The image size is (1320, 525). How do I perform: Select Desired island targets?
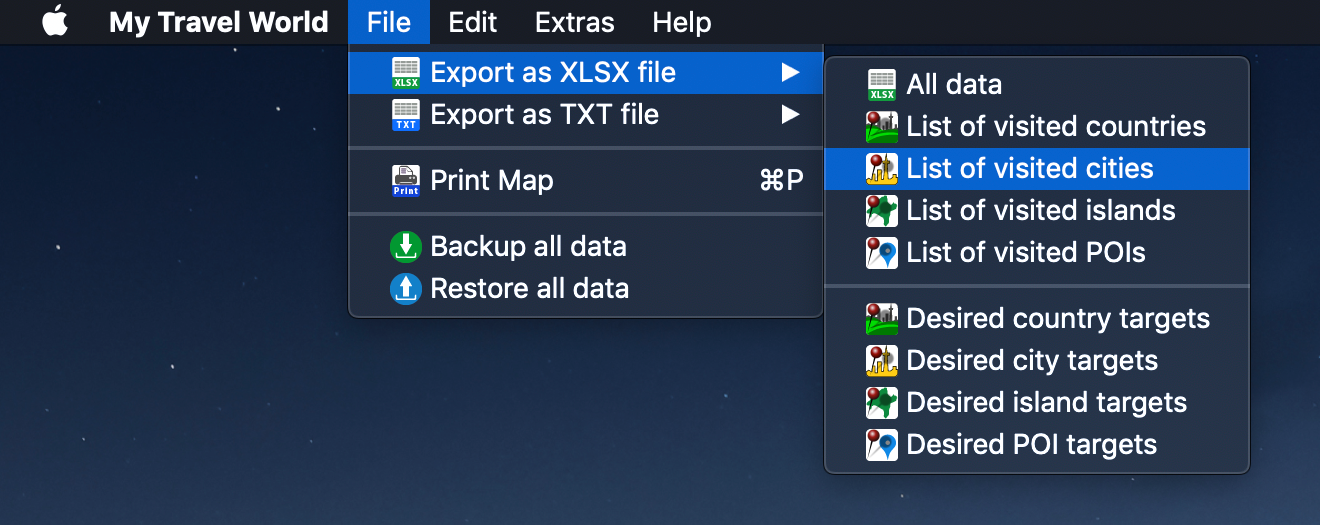(x=1037, y=403)
